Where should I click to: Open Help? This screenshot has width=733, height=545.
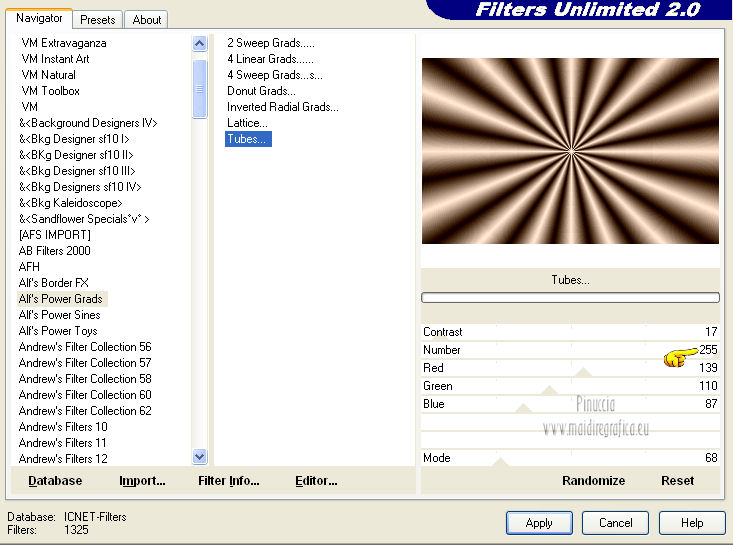(x=692, y=523)
